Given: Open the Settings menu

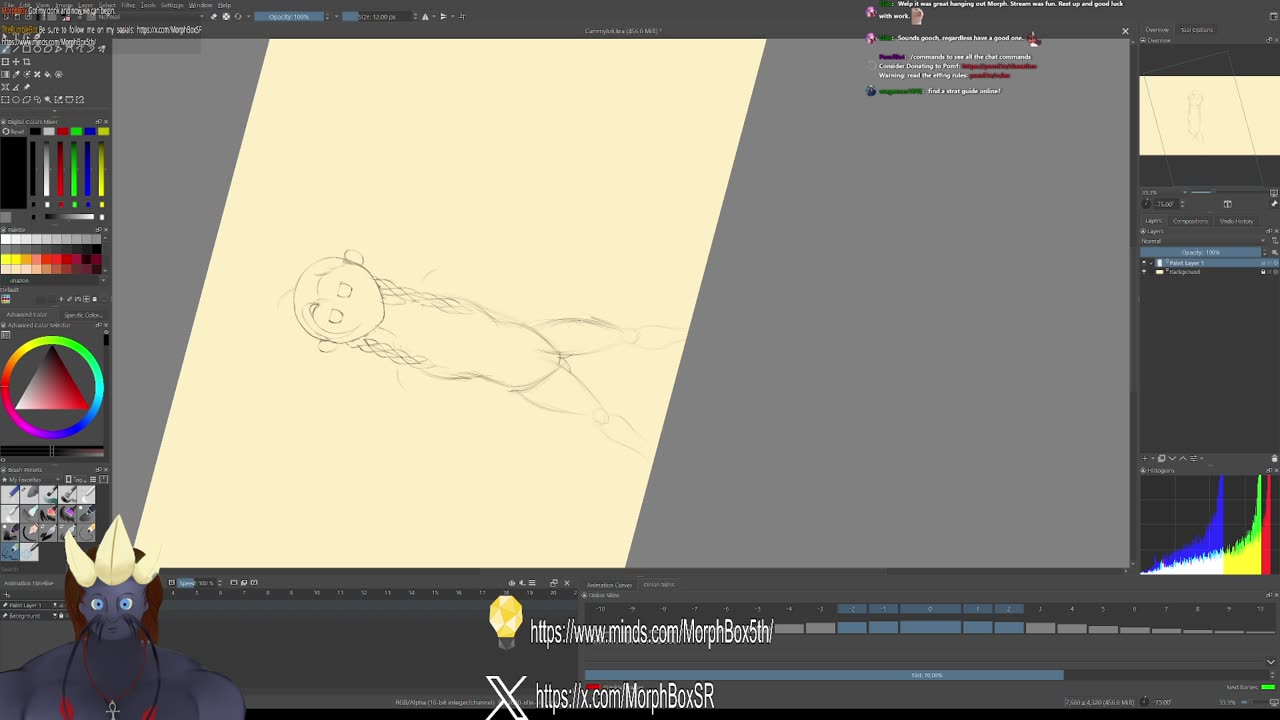Looking at the screenshot, I should coord(172,5).
